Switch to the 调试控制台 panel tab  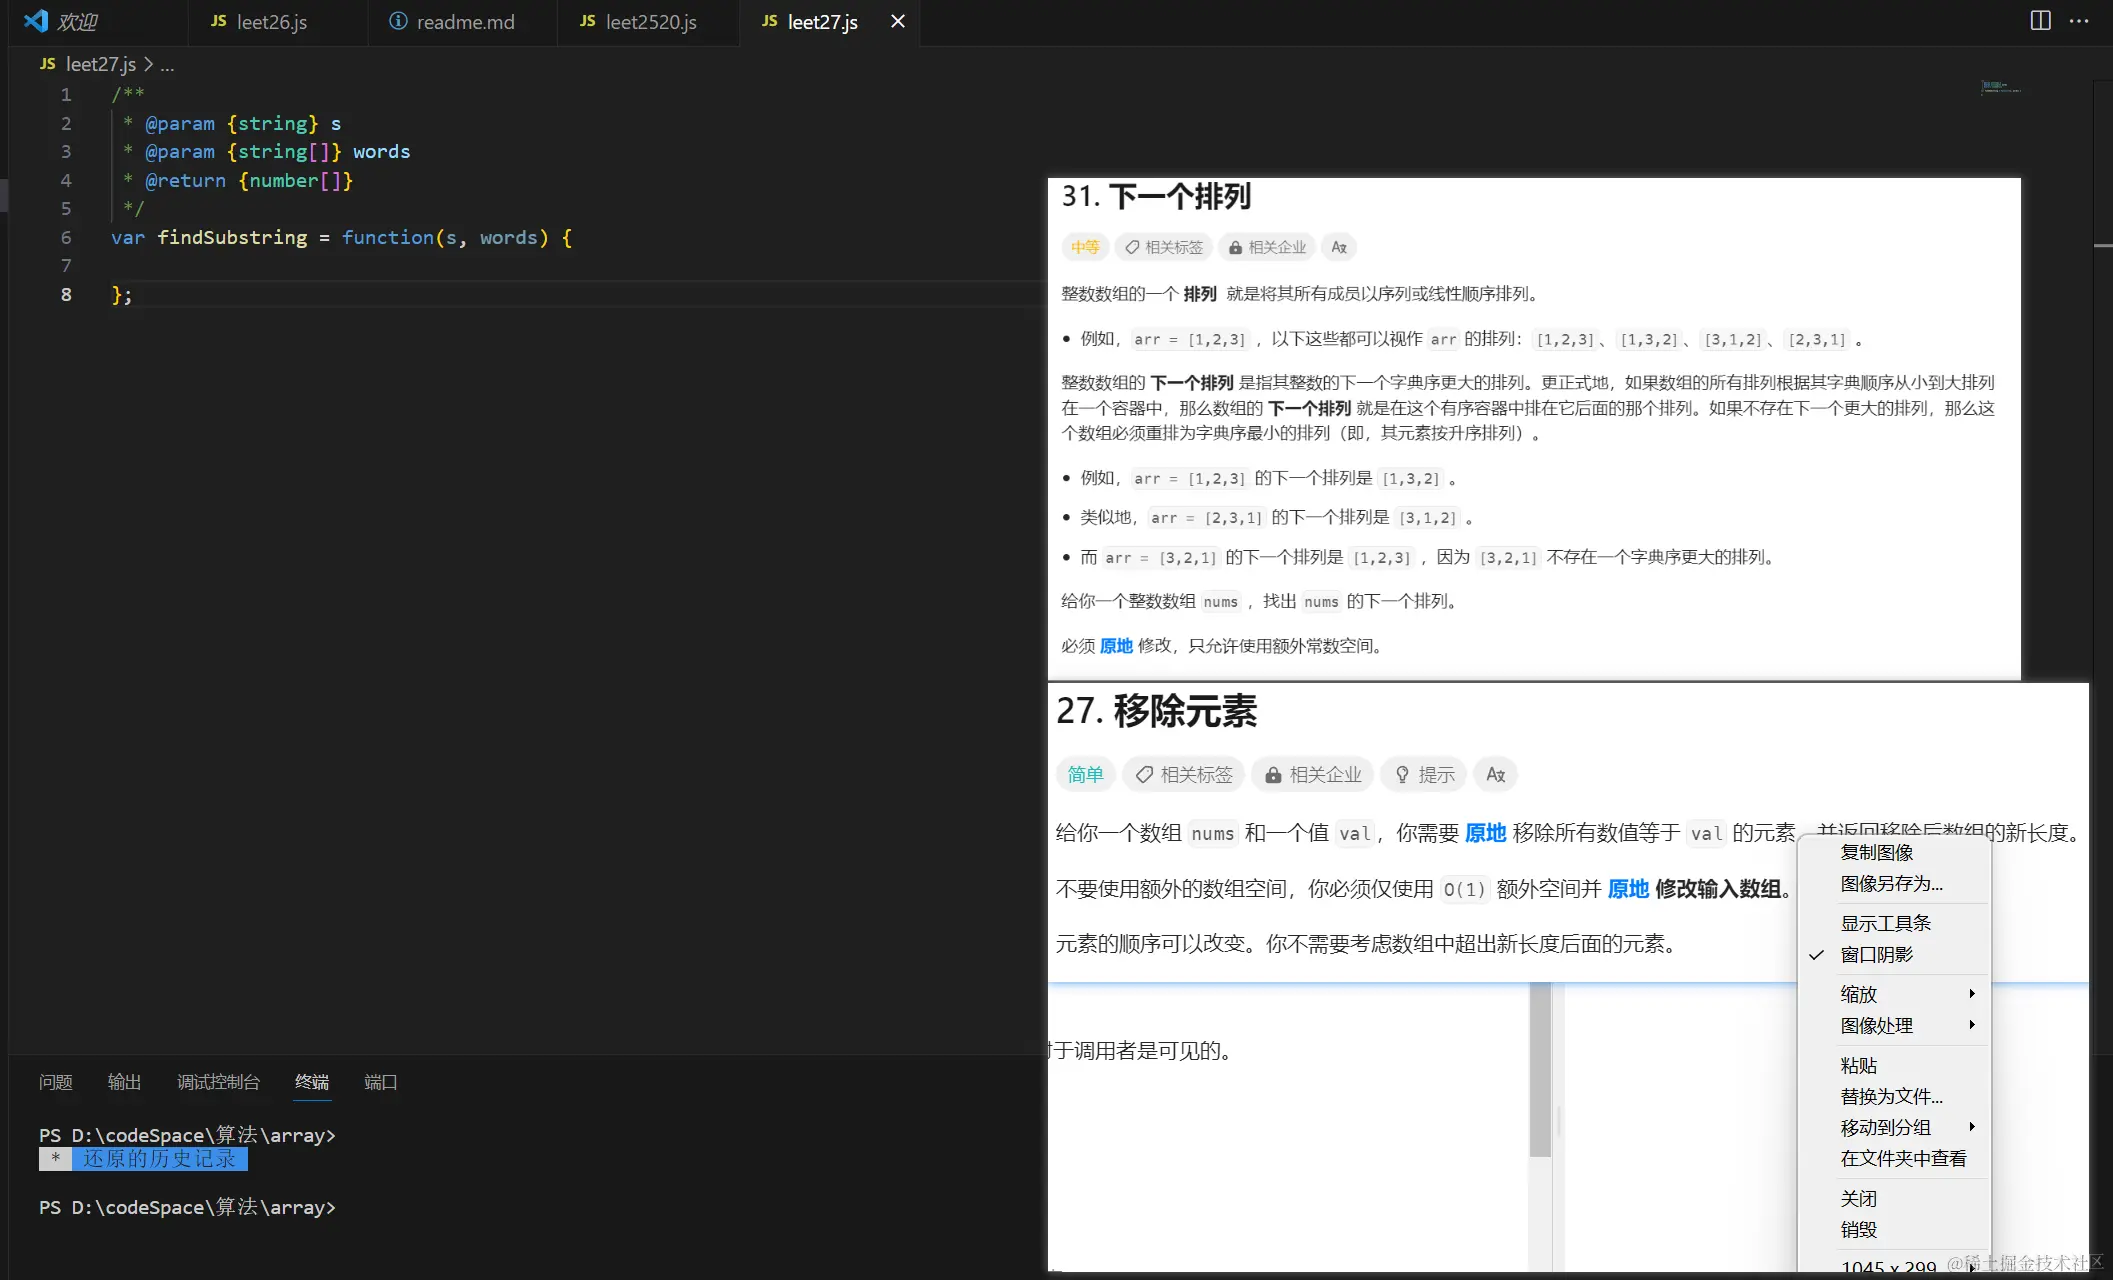click(218, 1082)
